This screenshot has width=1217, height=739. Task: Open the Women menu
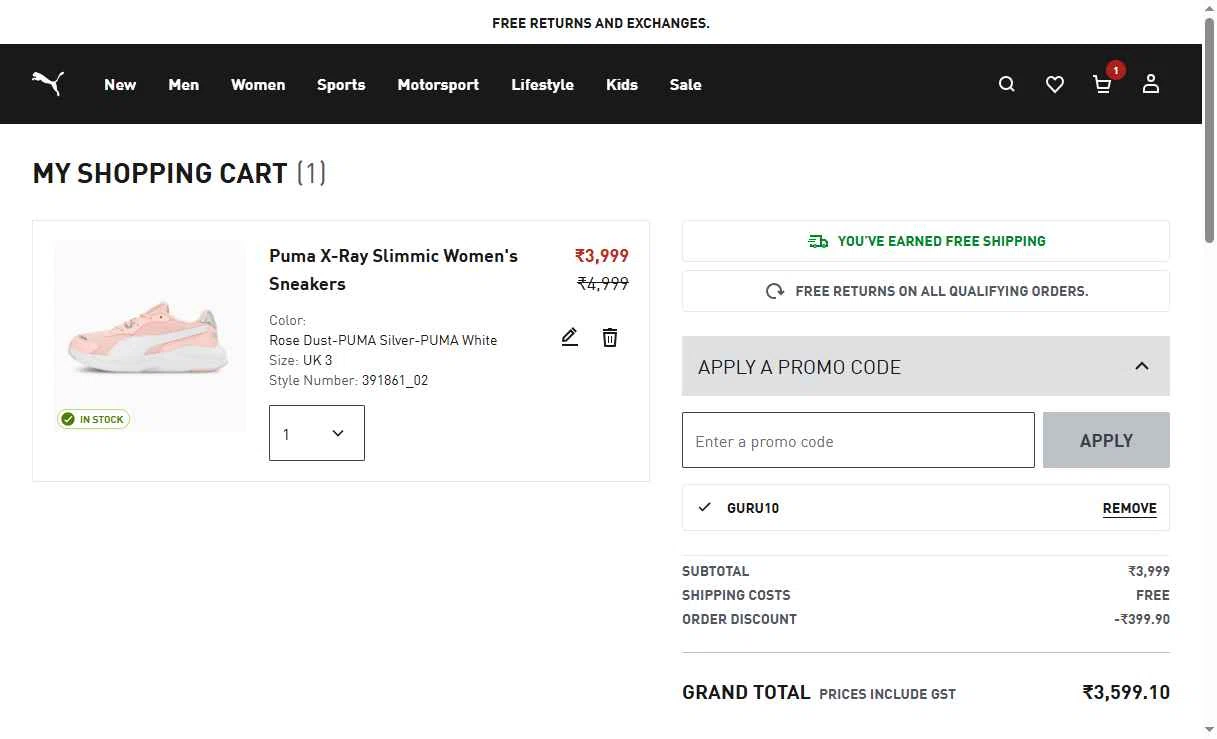(258, 85)
